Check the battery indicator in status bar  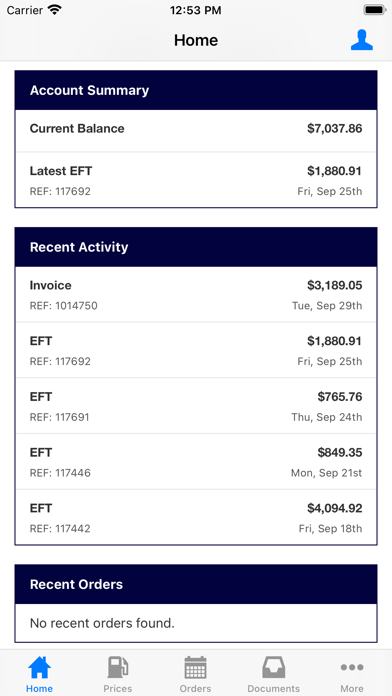click(x=375, y=10)
